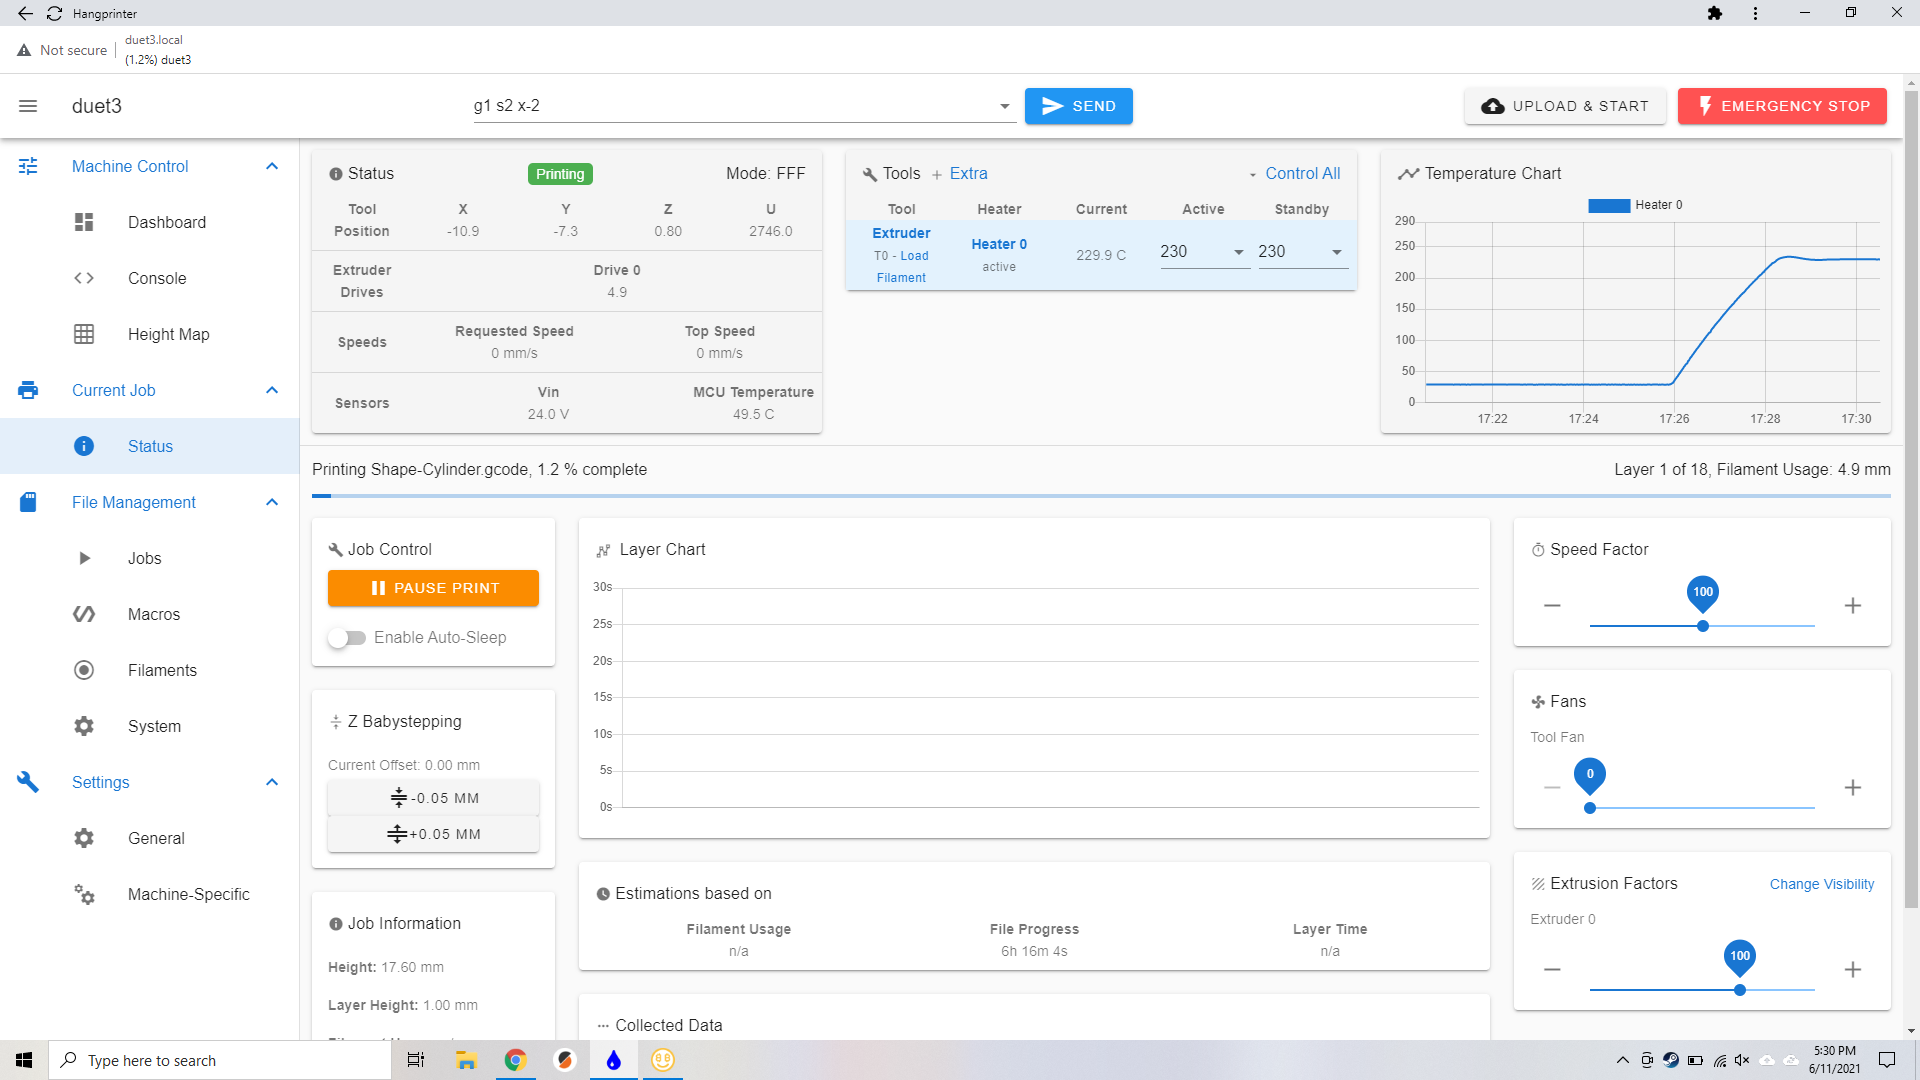The height and width of the screenshot is (1080, 1920).
Task: Show hidden system tray icons
Action: (1622, 1060)
